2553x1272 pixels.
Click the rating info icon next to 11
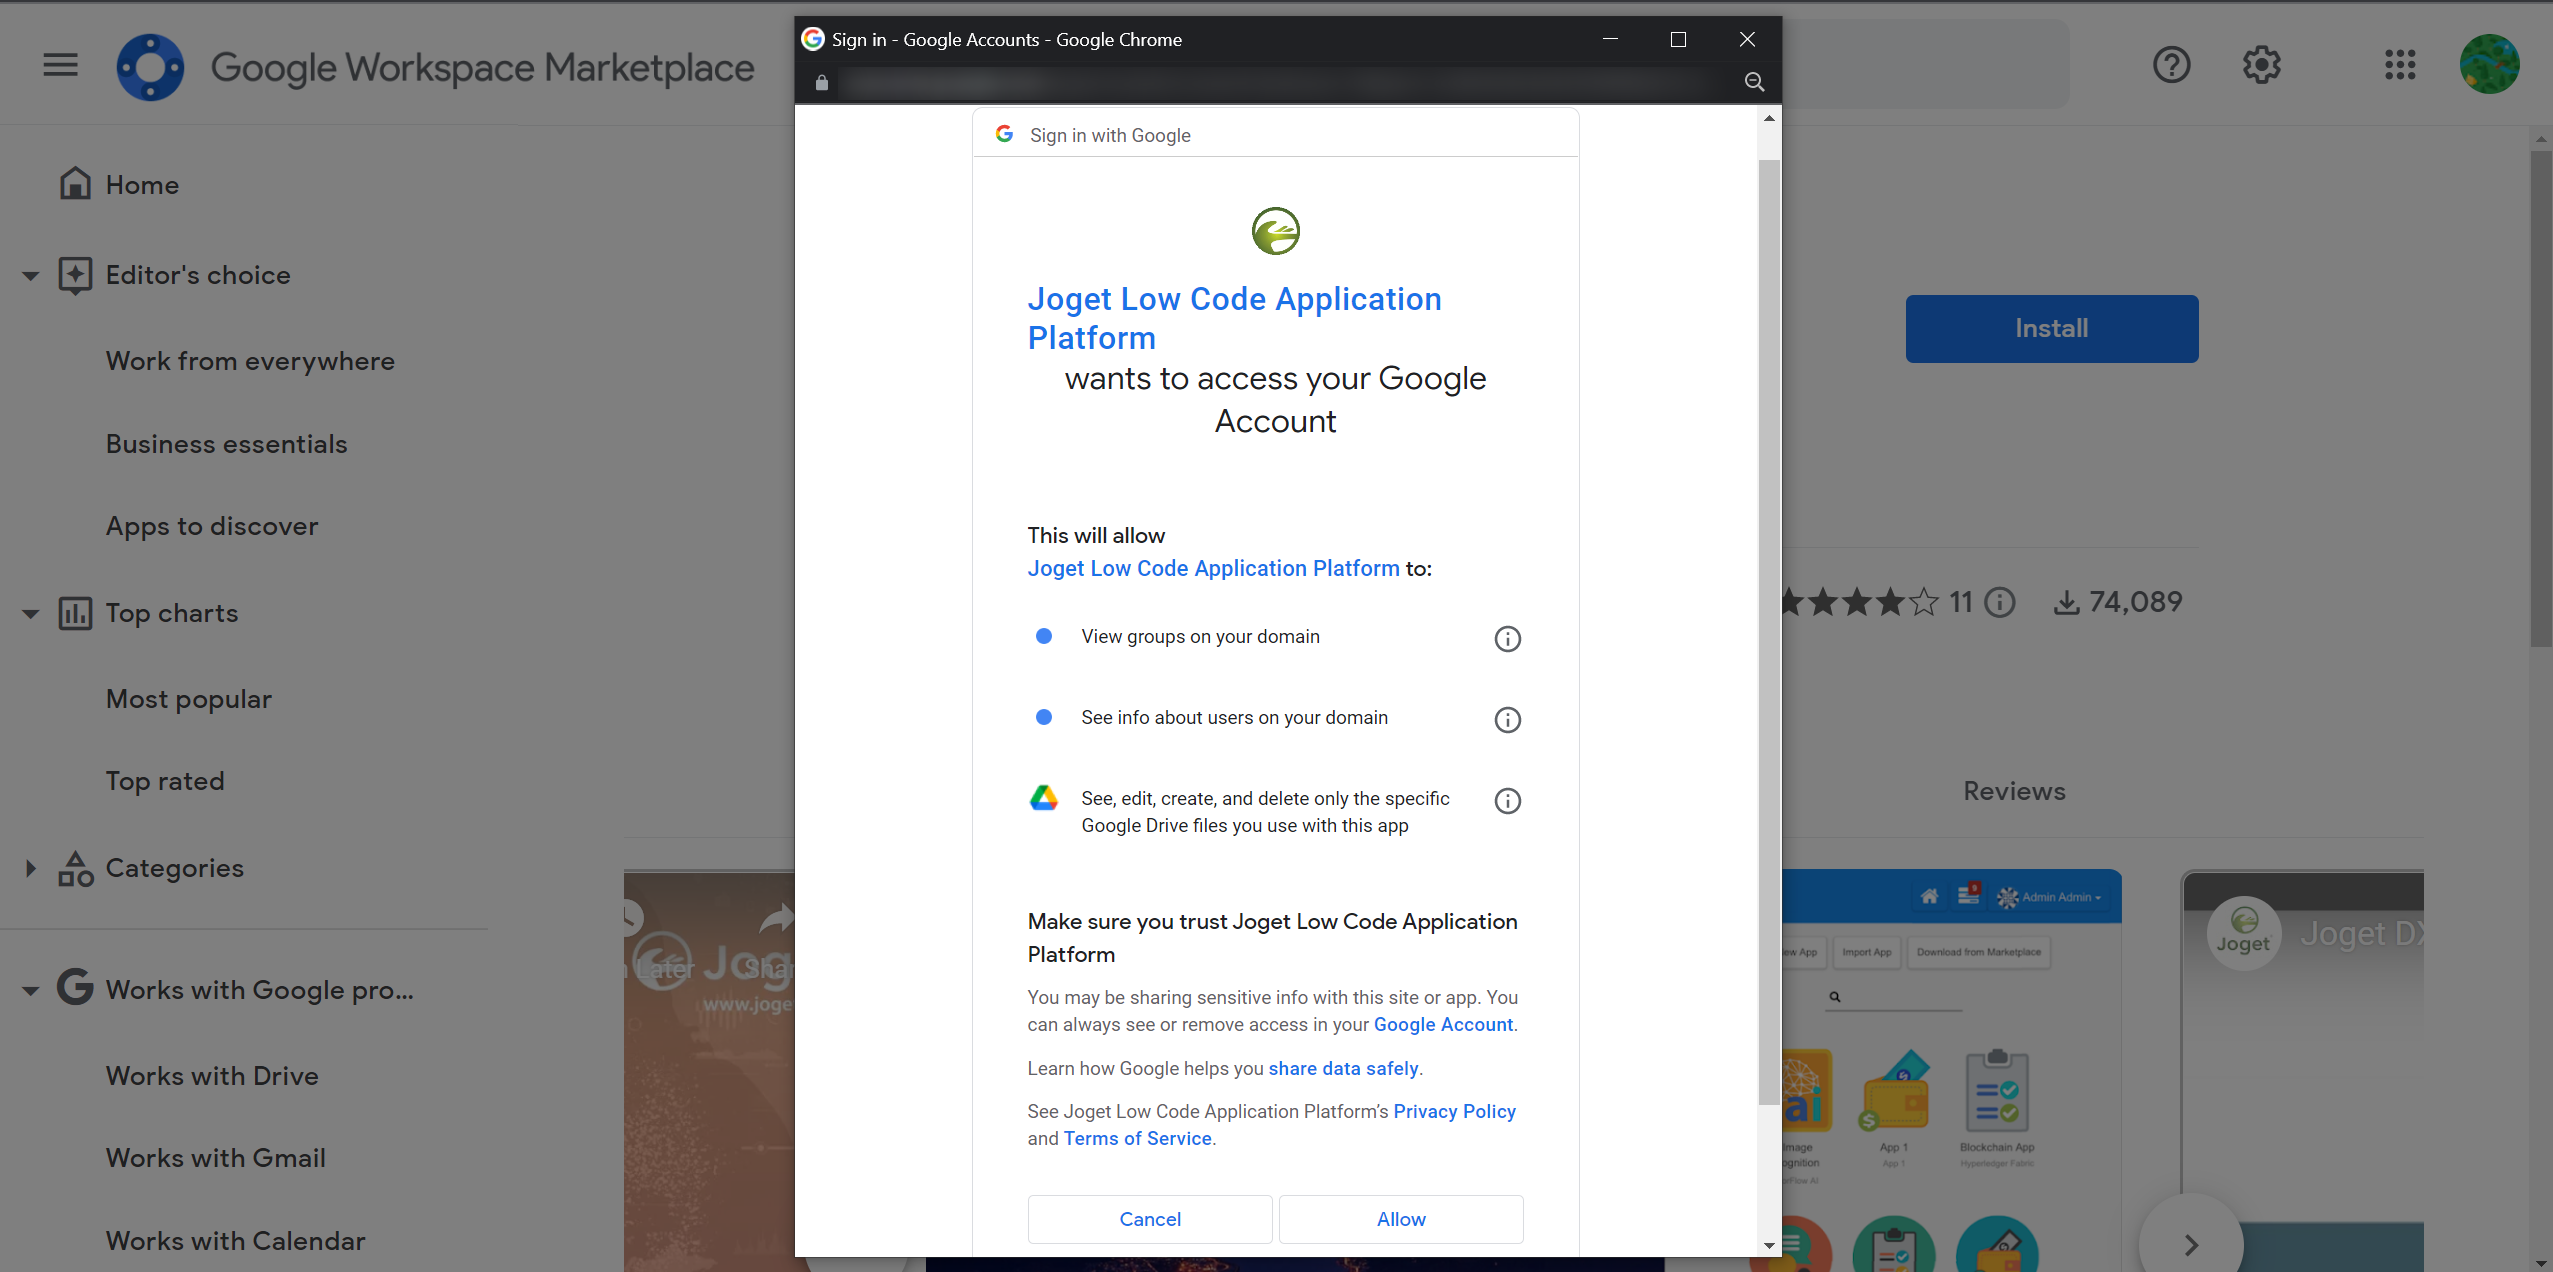coord(2000,603)
